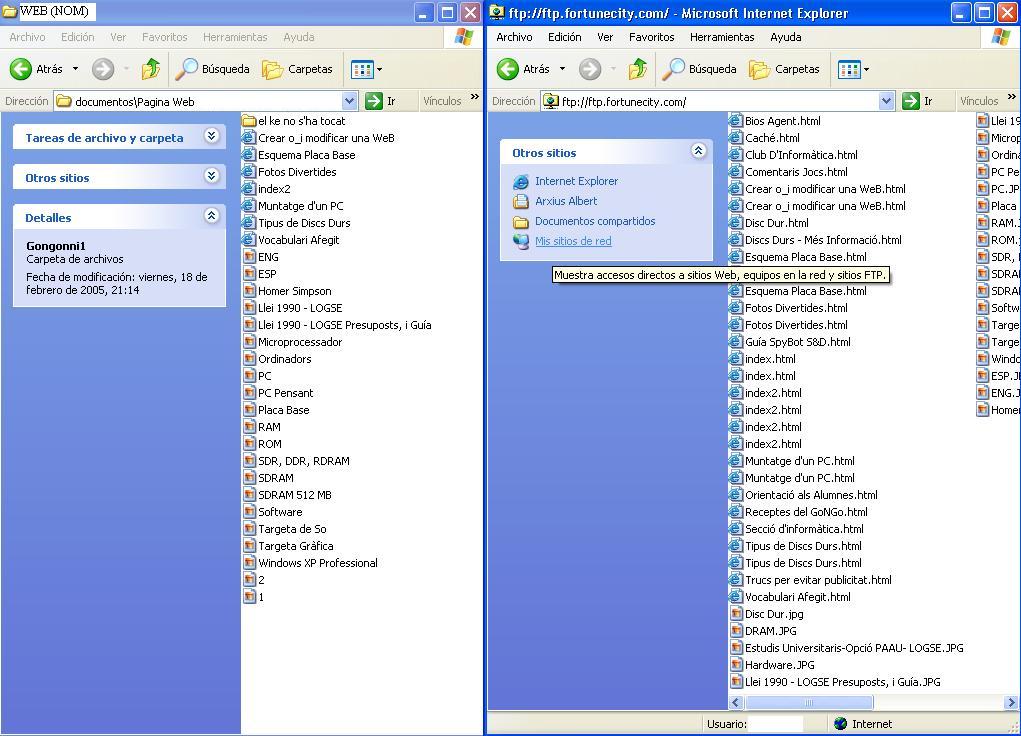Screen dimensions: 1021x736
Task: Open the Favoritos menu in the FTP window
Action: pos(651,37)
